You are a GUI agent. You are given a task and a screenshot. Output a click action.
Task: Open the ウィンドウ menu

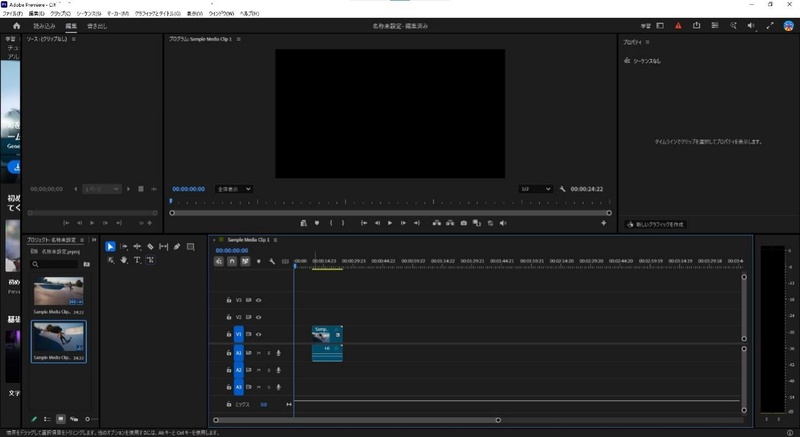(221, 14)
